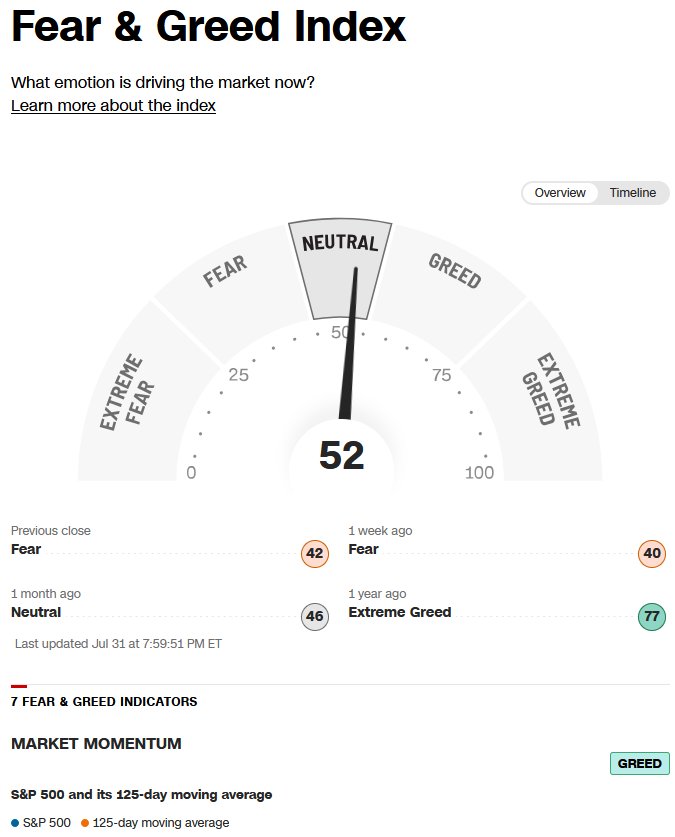Image resolution: width=675 pixels, height=837 pixels.
Task: Click the previous close badge 42
Action: point(315,554)
